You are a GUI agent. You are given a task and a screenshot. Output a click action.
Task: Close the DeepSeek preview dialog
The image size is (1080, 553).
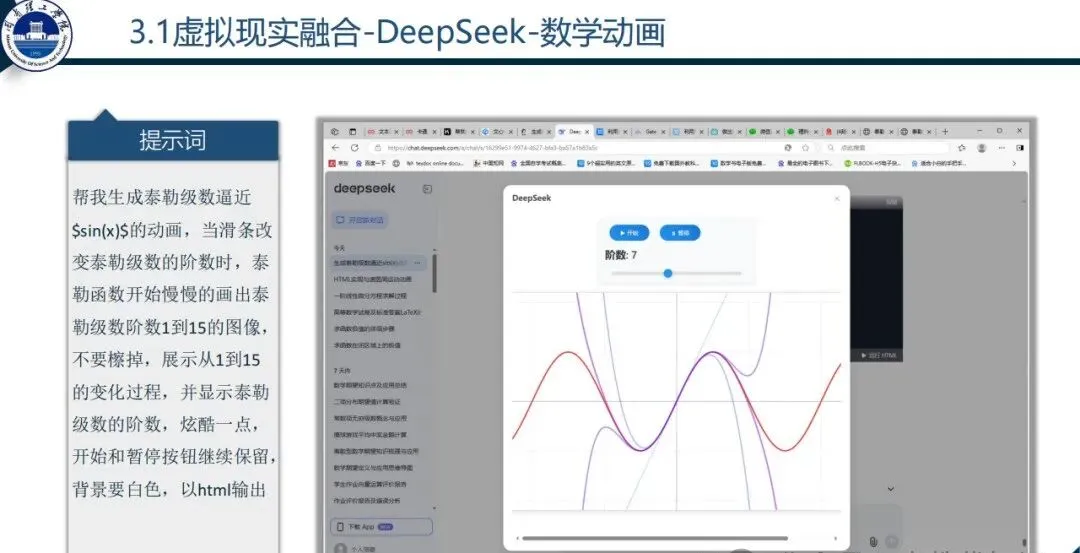click(837, 198)
